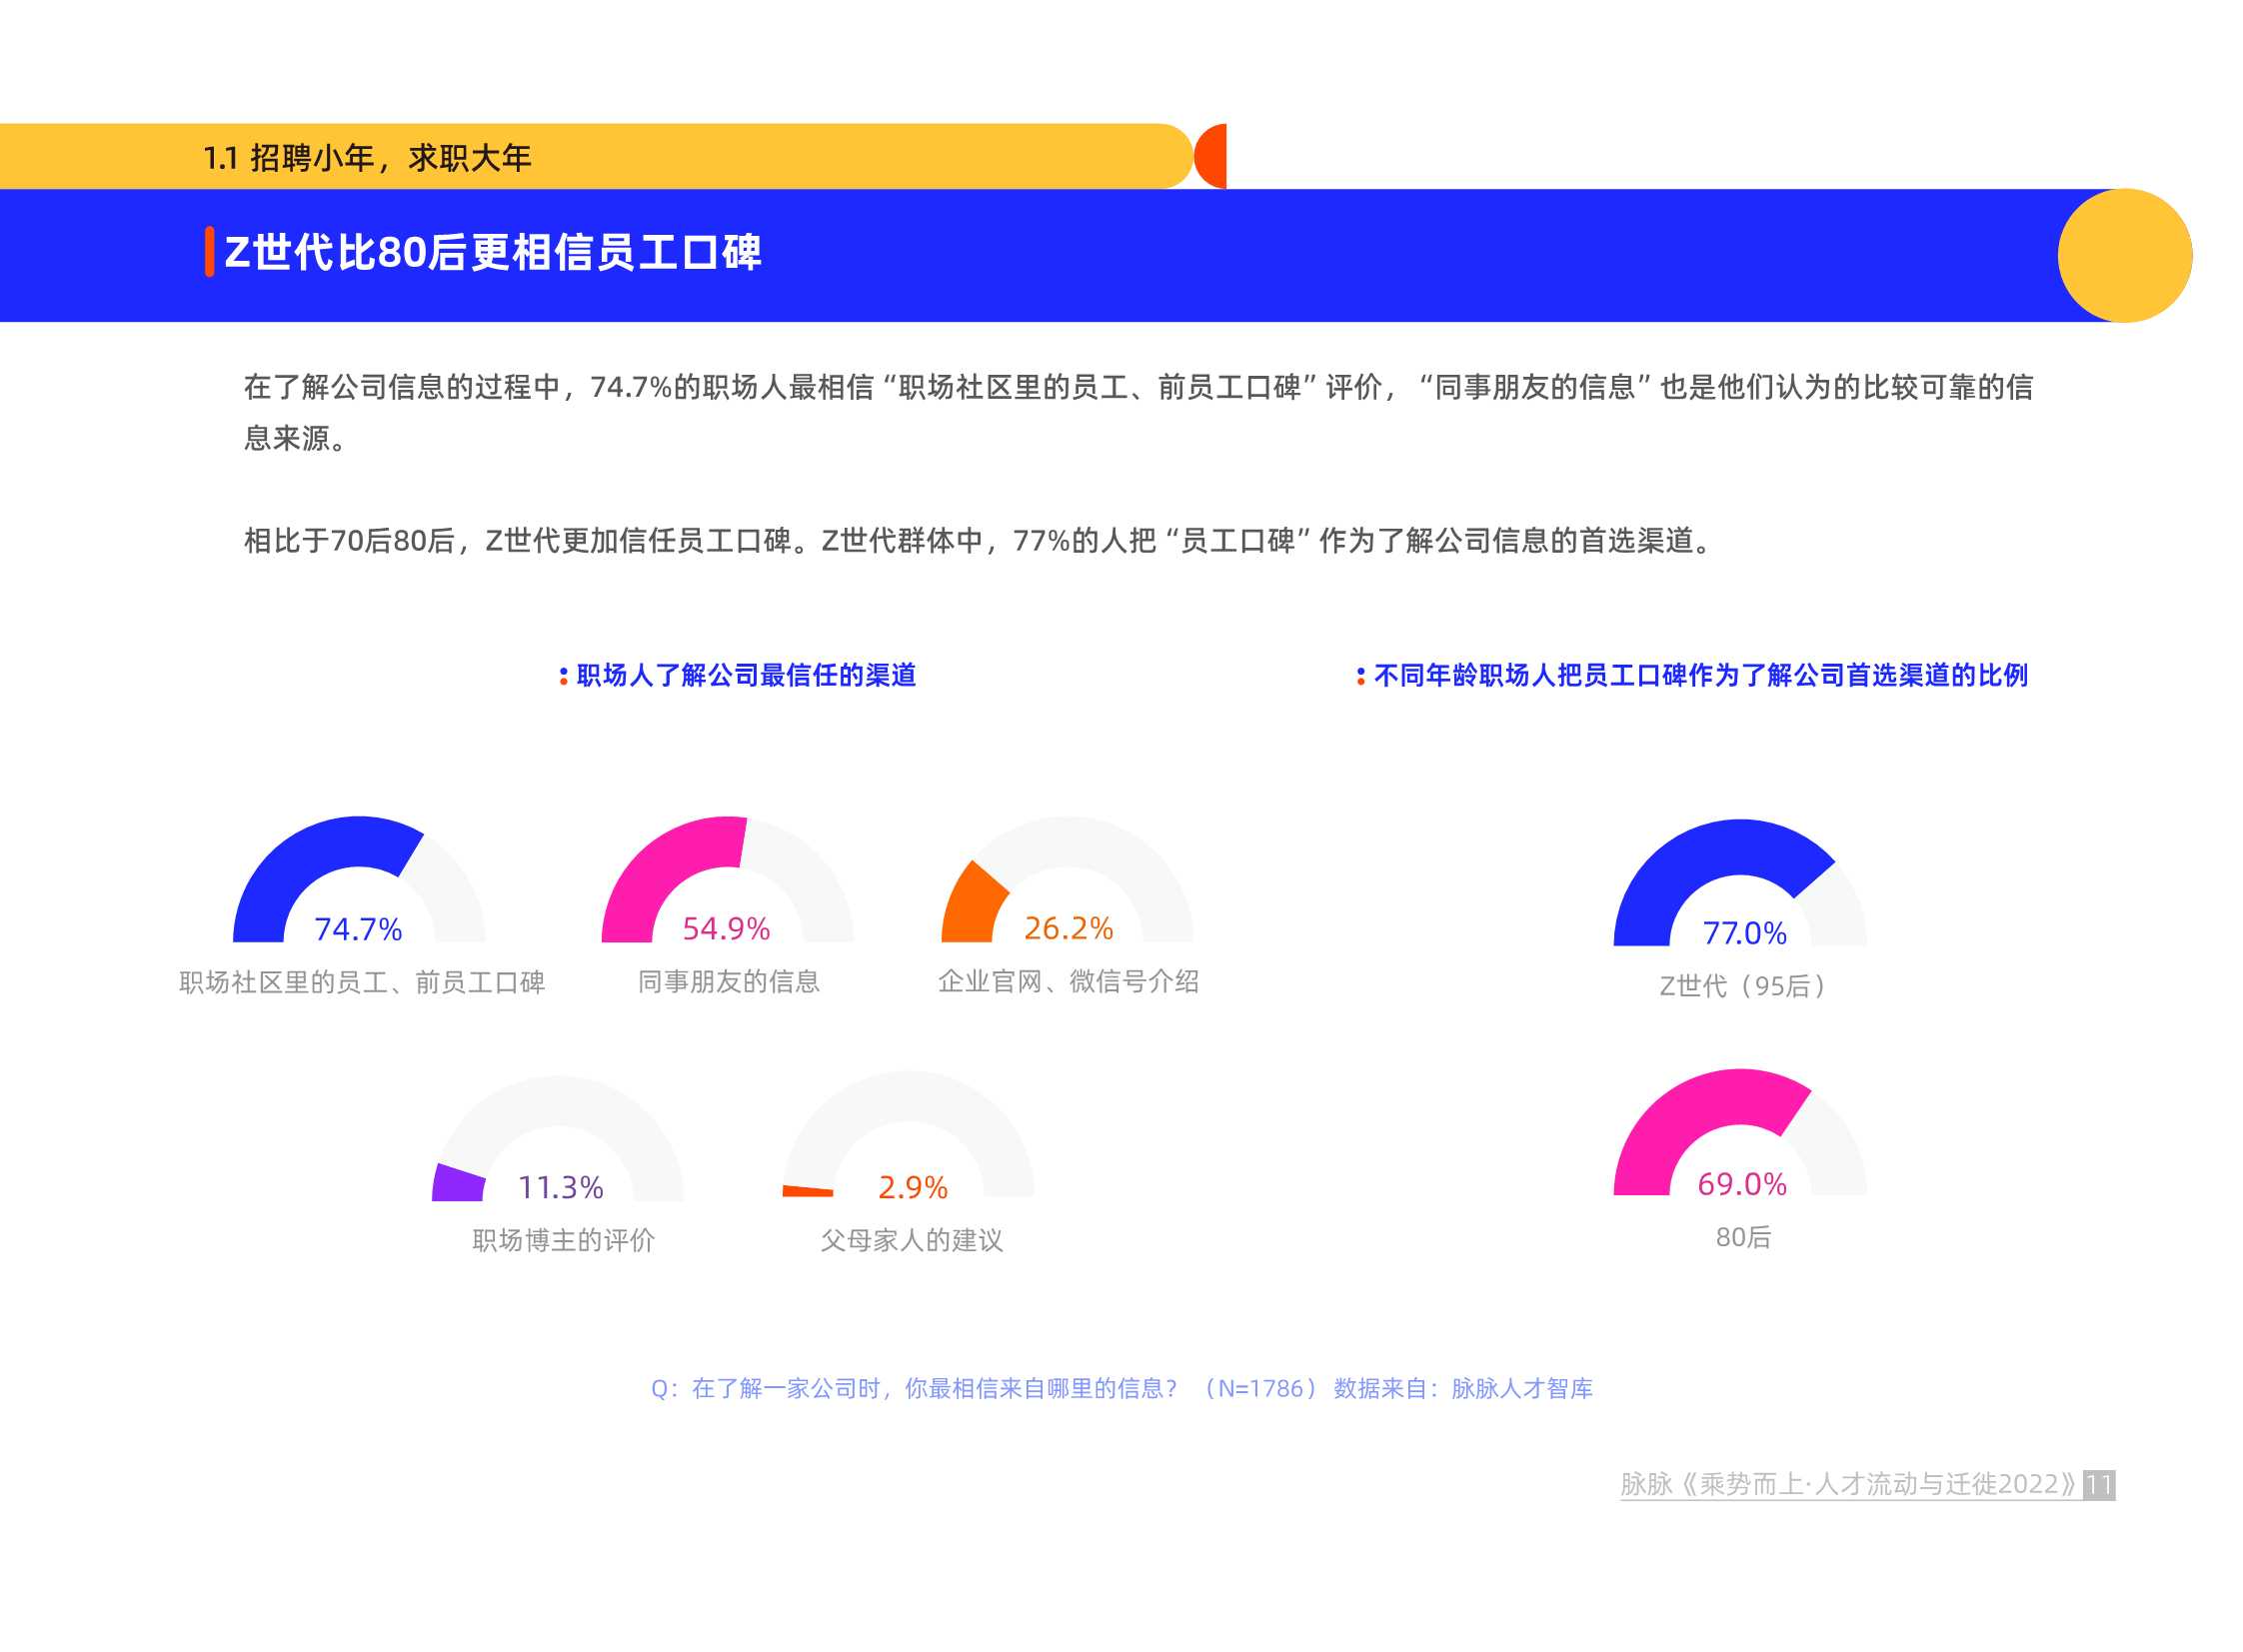Click the label '企业官网、微信号介绍'

(x=1069, y=982)
